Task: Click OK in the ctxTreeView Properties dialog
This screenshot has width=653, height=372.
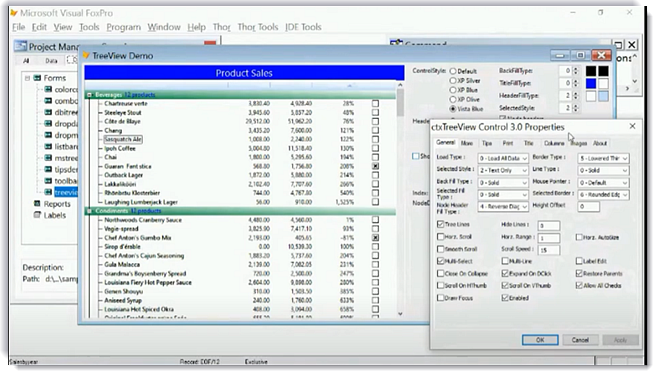Action: click(x=540, y=340)
